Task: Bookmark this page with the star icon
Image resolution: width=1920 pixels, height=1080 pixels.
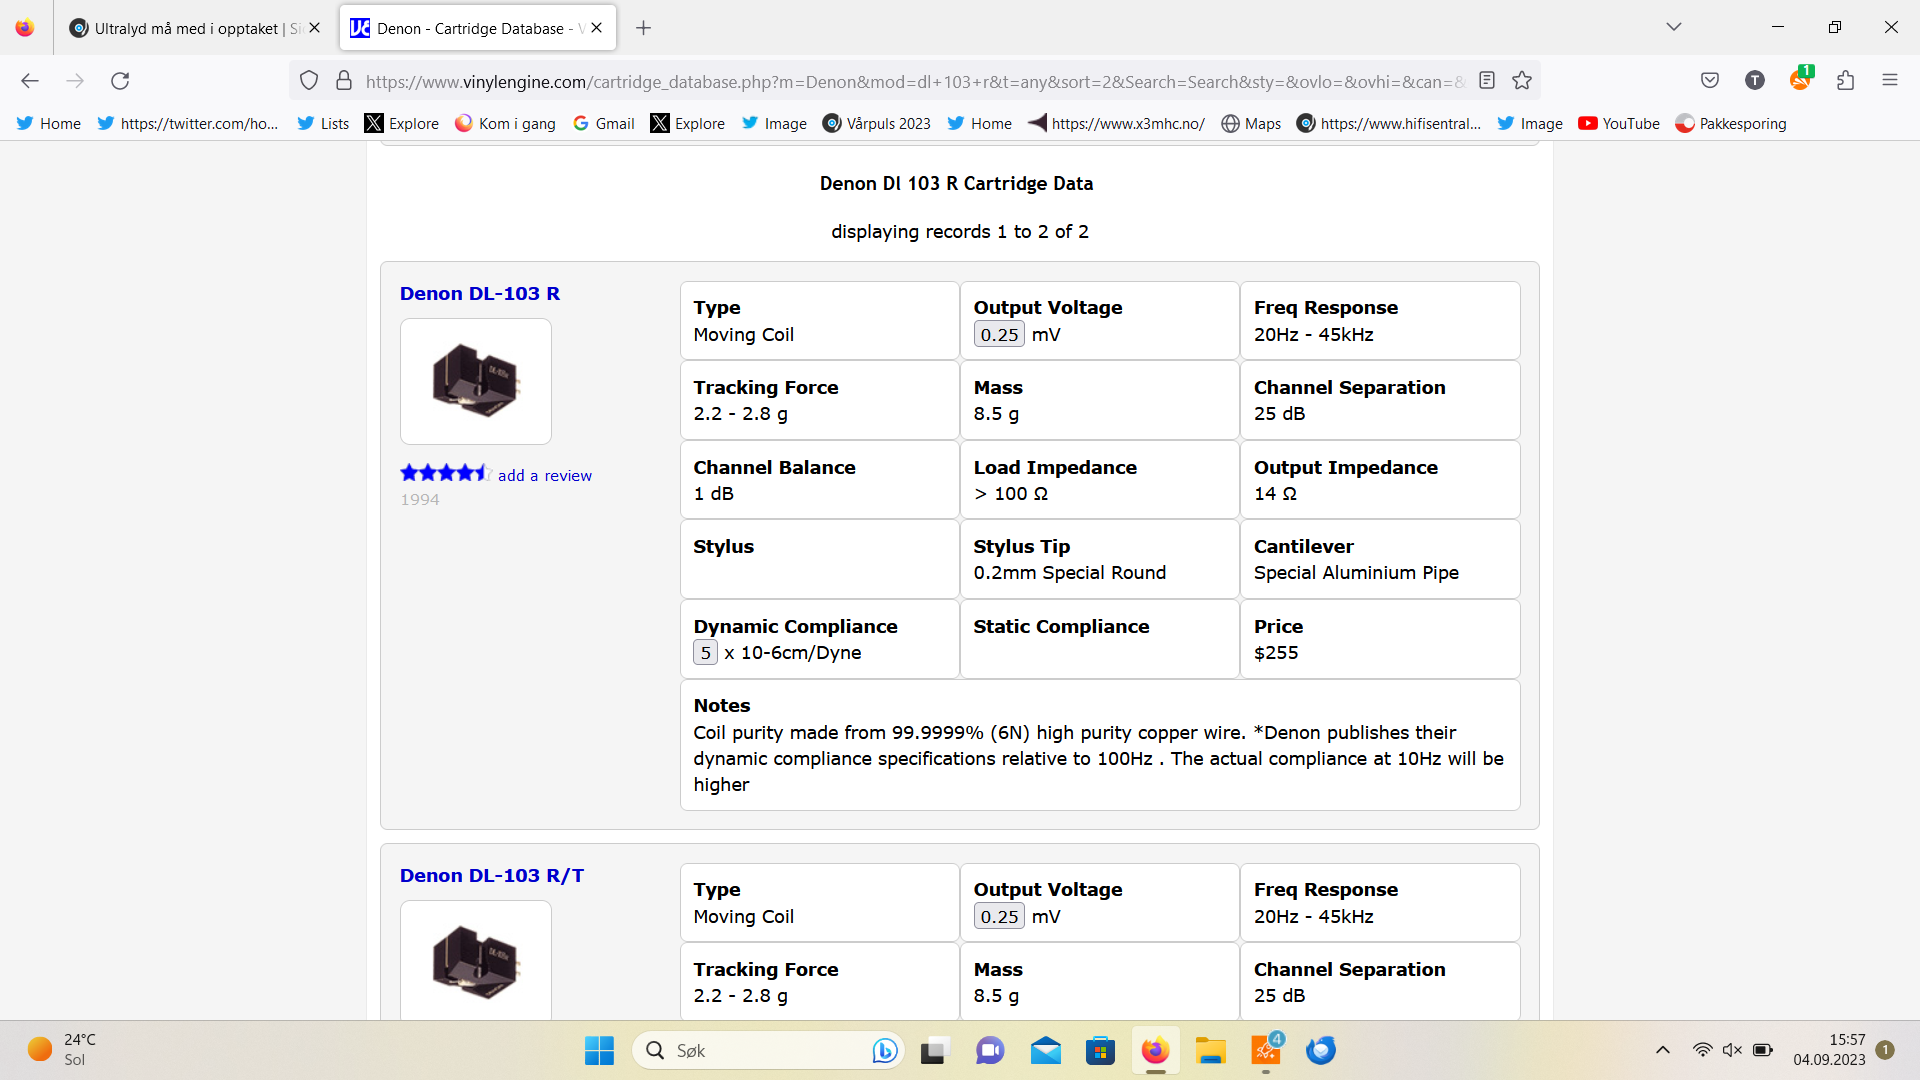Action: 1522,81
